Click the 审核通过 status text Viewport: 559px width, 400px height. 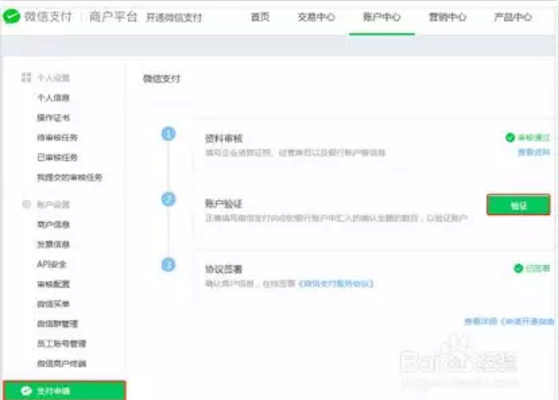(x=534, y=137)
